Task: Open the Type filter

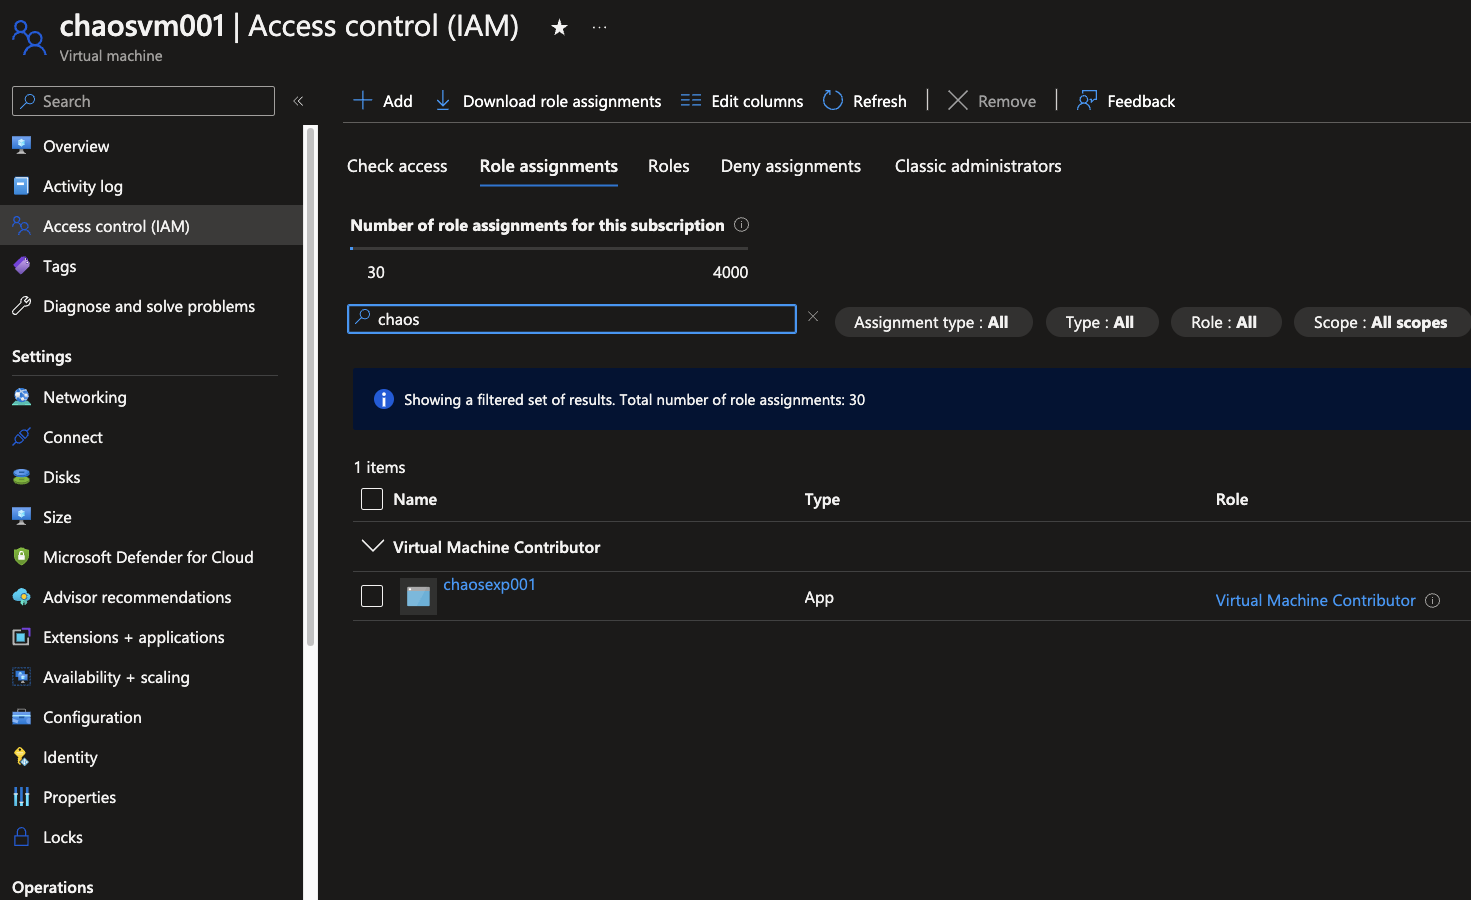Action: coord(1101,322)
